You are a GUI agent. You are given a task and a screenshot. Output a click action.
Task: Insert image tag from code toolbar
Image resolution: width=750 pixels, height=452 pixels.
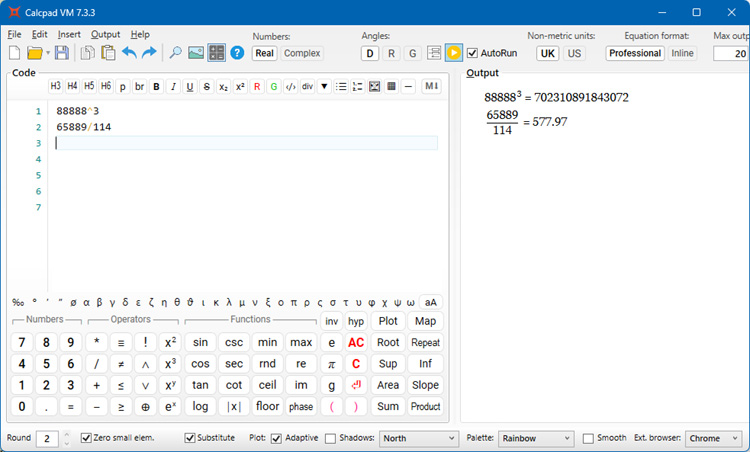pos(375,87)
